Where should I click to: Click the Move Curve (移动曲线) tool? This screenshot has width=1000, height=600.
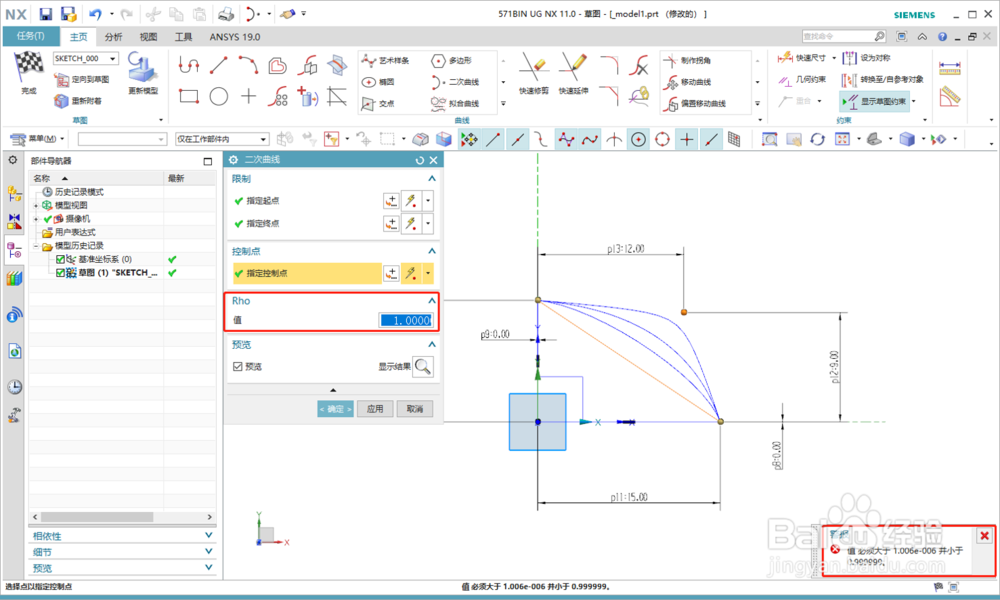point(687,82)
